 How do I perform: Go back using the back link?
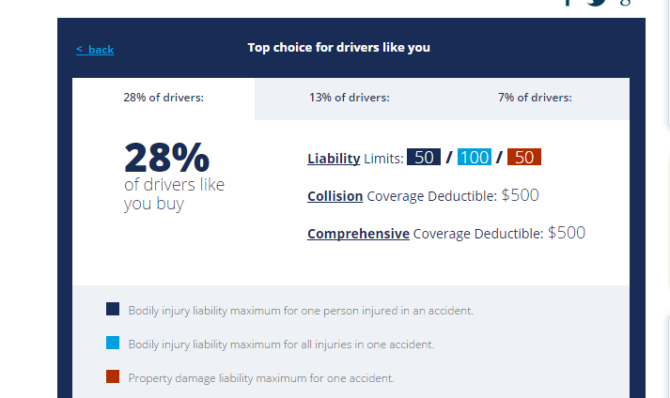tap(95, 50)
